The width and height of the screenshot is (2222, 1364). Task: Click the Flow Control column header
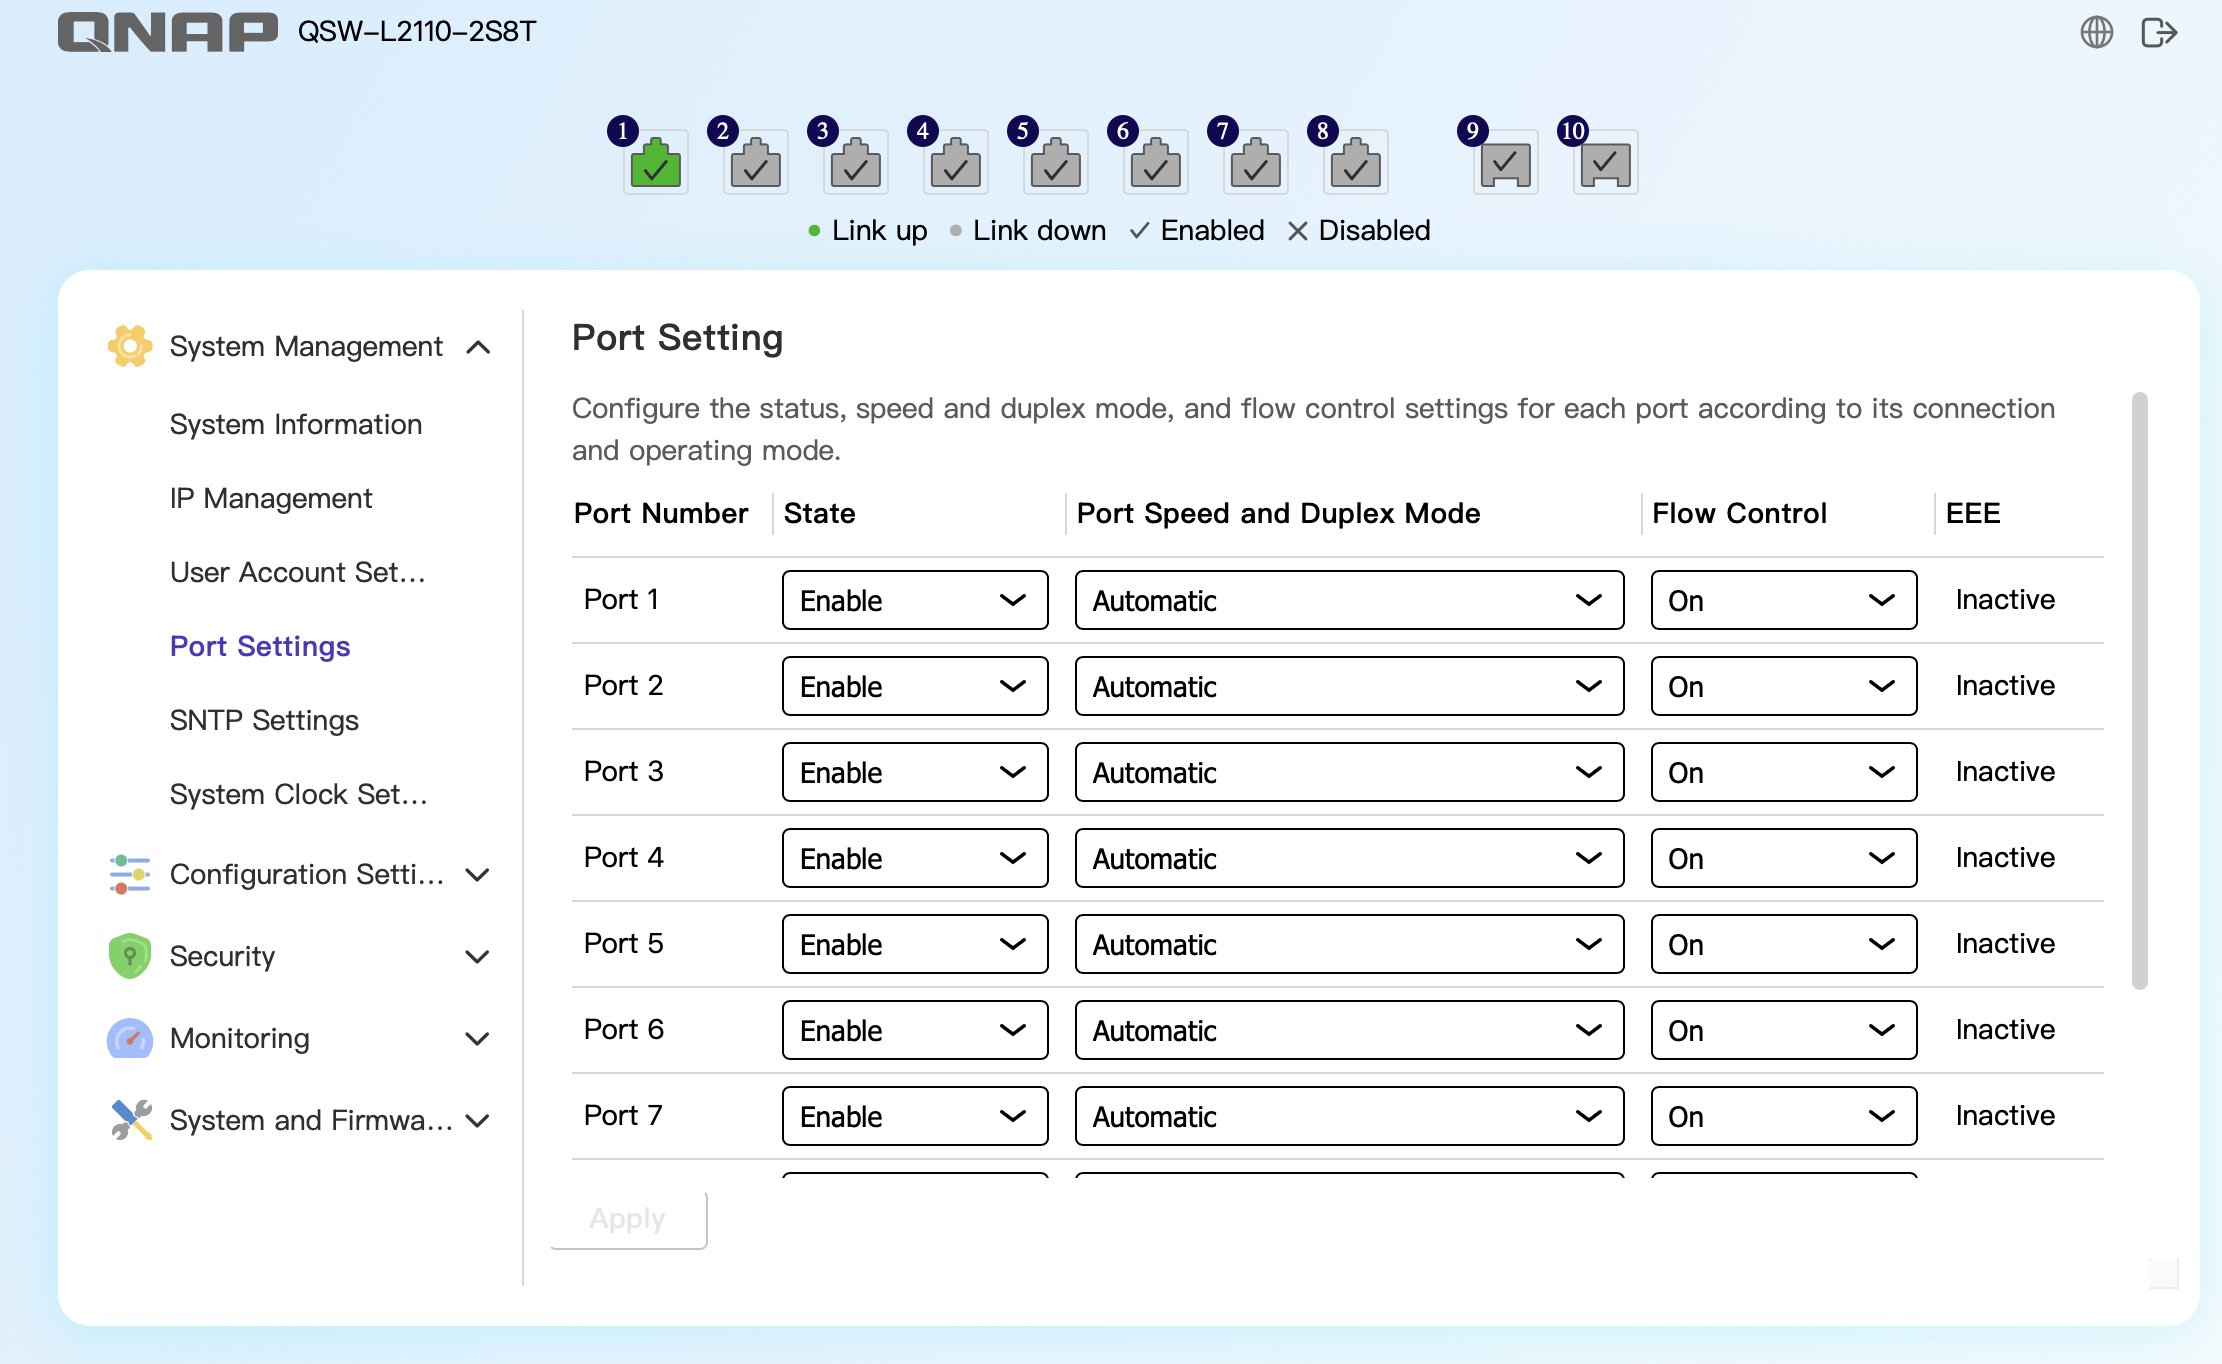point(1739,513)
